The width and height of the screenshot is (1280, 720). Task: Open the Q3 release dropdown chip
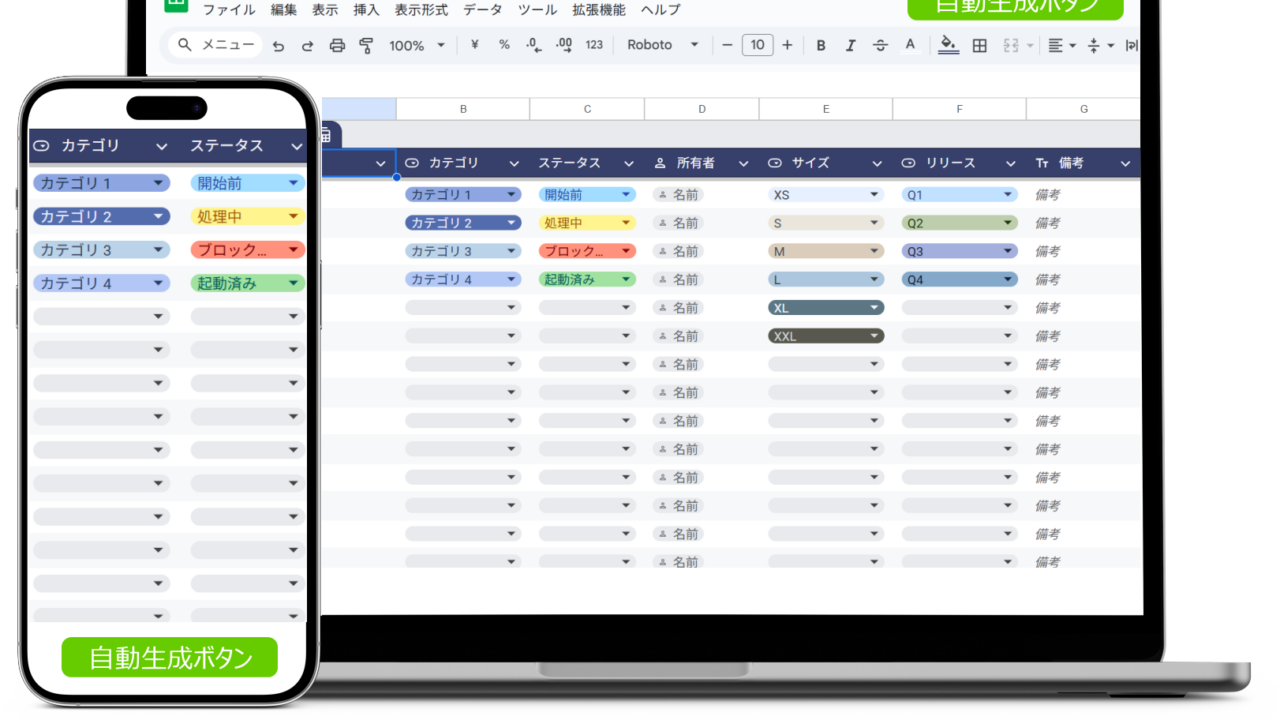coord(959,252)
